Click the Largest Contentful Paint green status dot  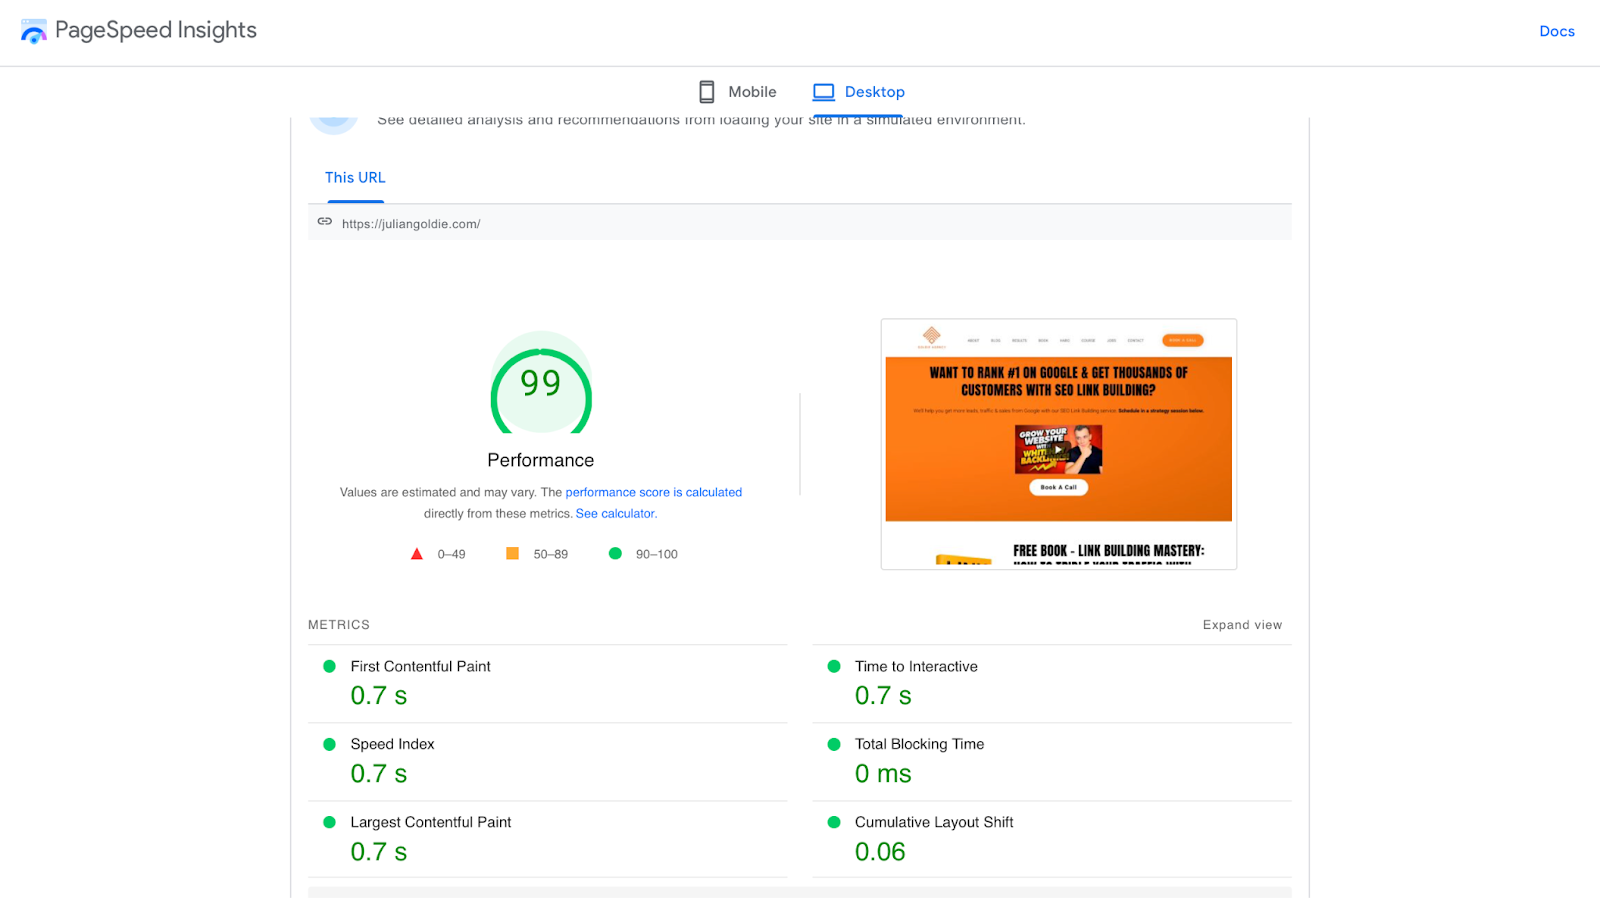coord(329,822)
